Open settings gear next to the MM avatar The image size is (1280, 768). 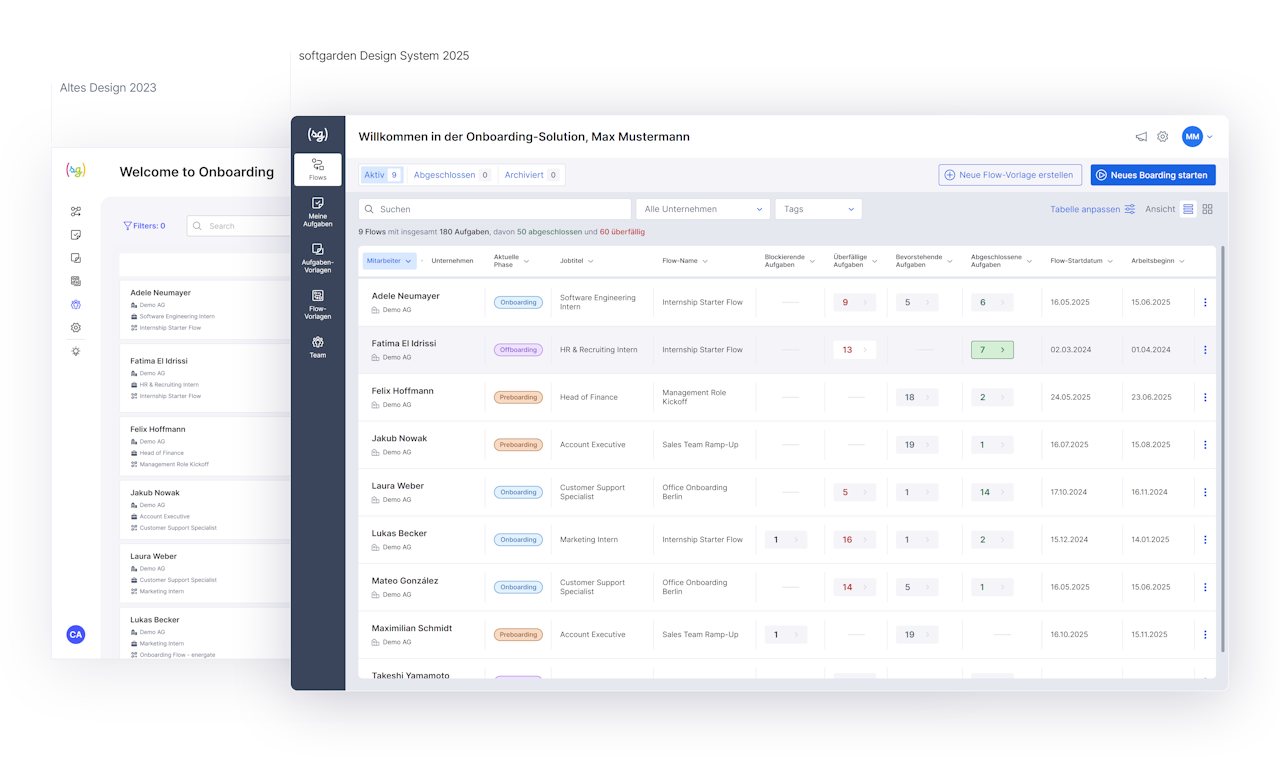(1162, 137)
